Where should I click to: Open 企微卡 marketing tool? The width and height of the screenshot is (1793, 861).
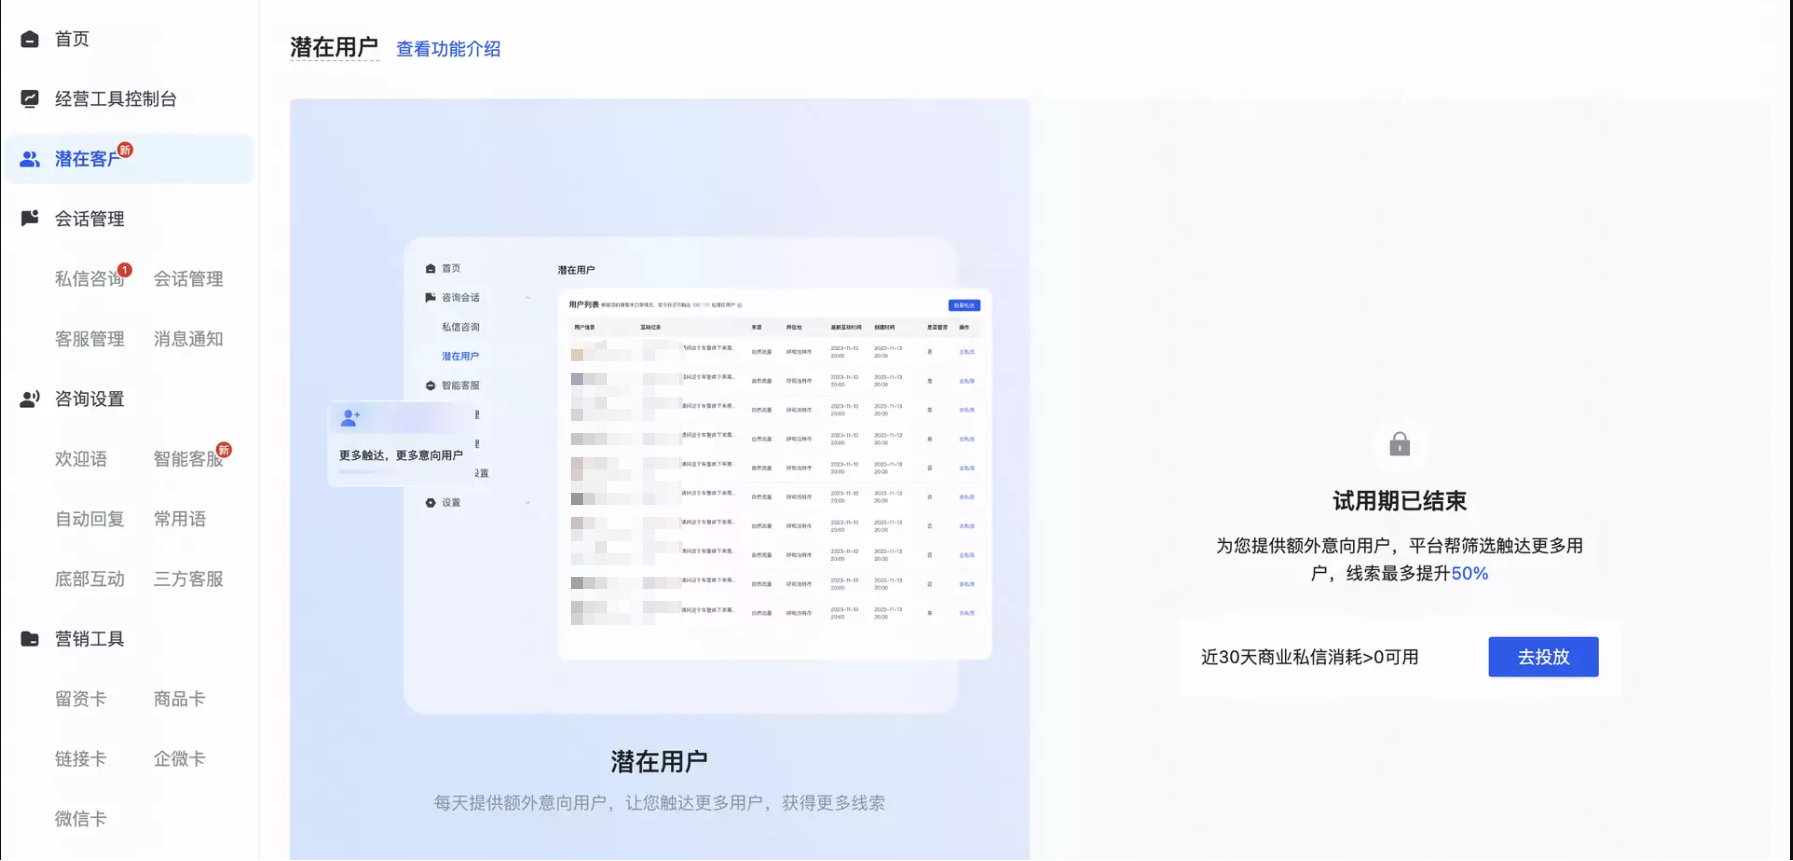(x=180, y=759)
